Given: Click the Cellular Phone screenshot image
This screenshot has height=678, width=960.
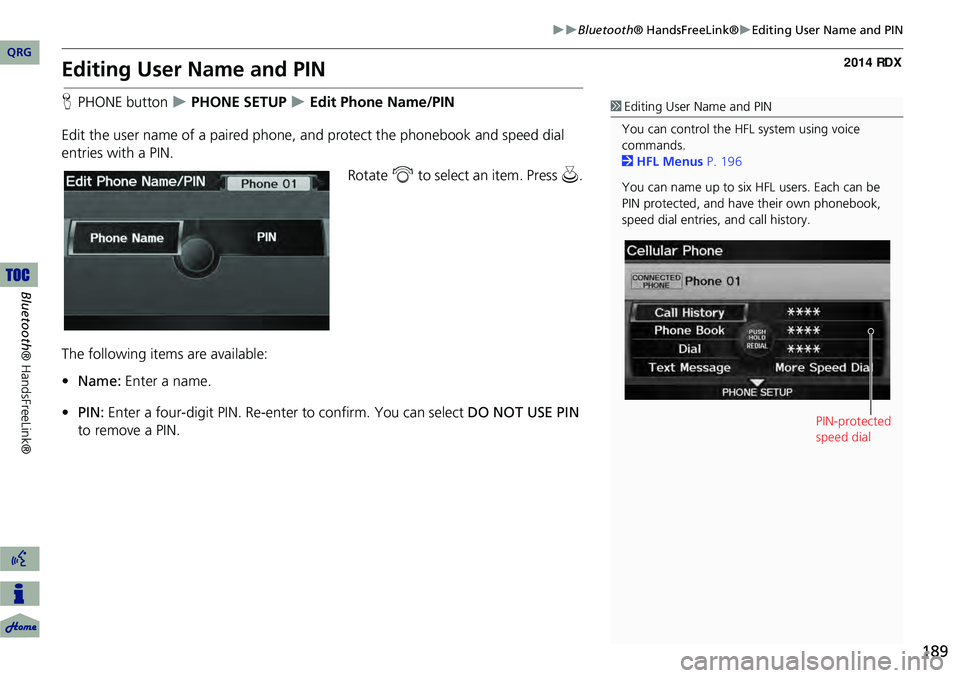Looking at the screenshot, I should pos(757,320).
